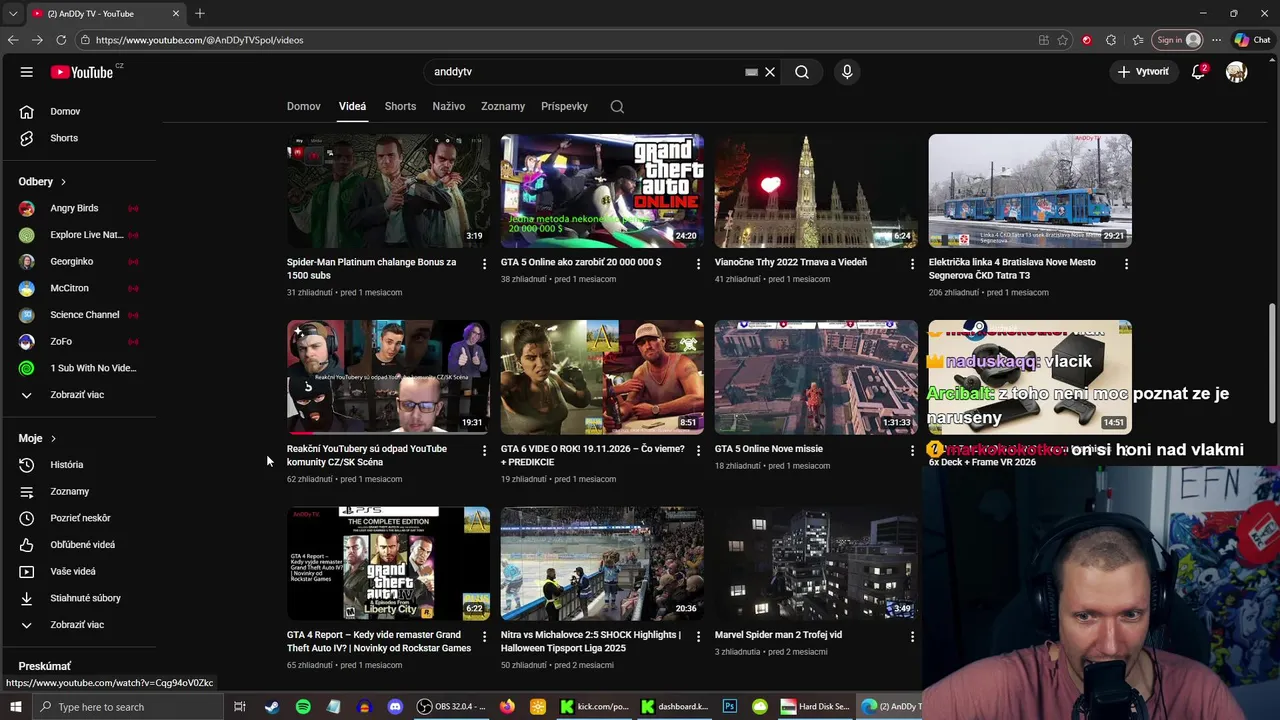Switch to Príspevky channel tab
The image size is (1280, 720).
(564, 106)
